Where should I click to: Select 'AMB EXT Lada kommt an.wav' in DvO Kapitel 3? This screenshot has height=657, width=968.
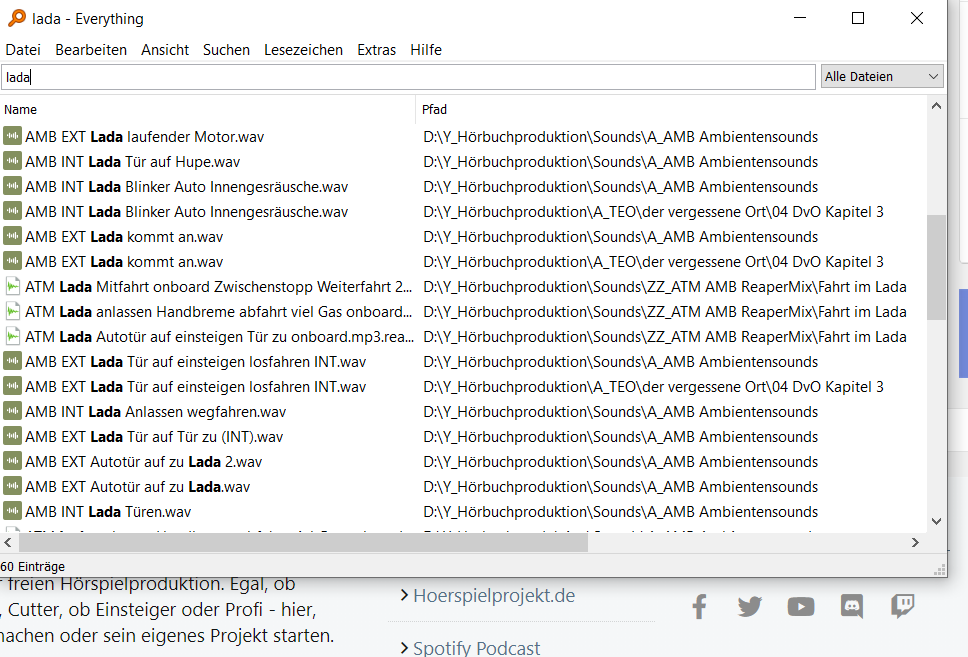(x=124, y=262)
